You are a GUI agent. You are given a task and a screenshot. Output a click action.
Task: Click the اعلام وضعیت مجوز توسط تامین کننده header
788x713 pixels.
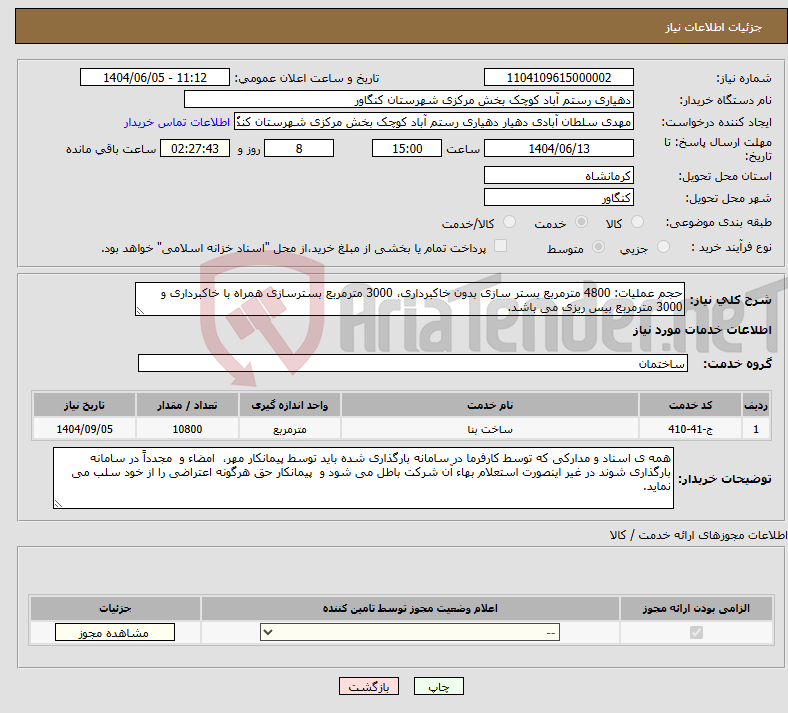pyautogui.click(x=410, y=608)
